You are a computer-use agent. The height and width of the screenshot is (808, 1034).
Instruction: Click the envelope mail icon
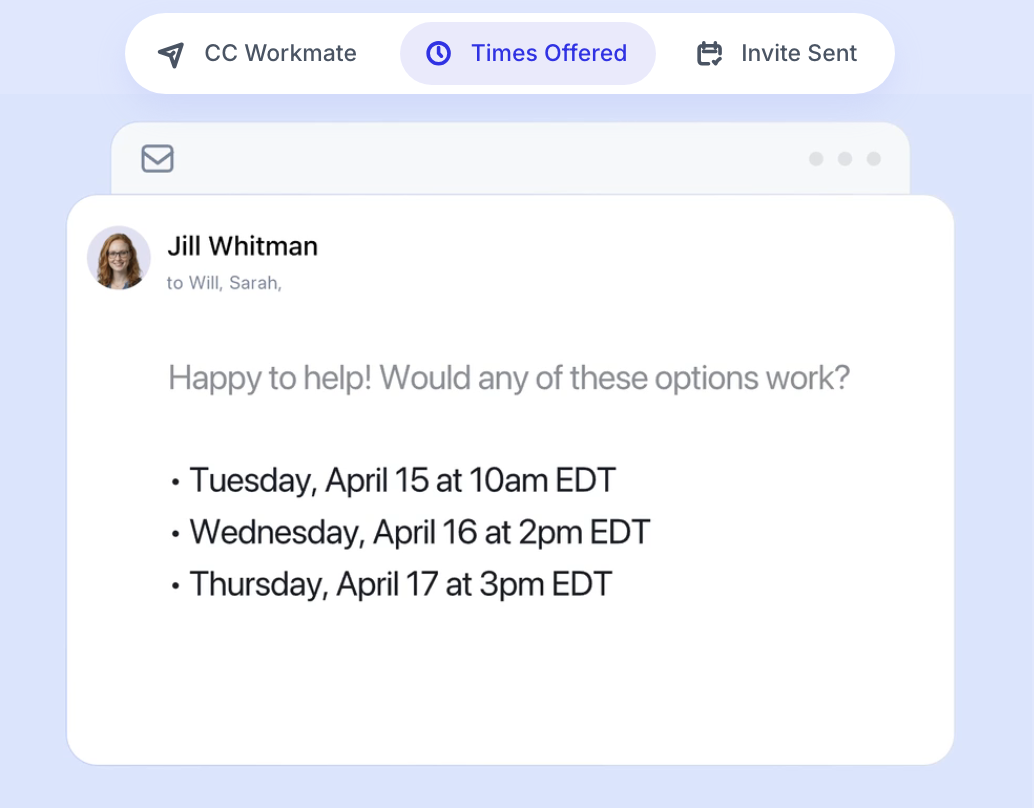[x=158, y=159]
